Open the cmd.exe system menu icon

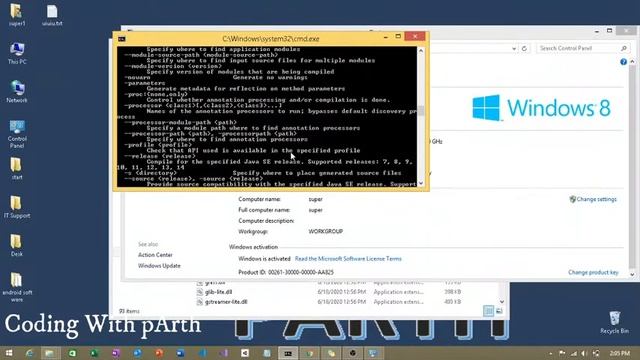(x=122, y=39)
